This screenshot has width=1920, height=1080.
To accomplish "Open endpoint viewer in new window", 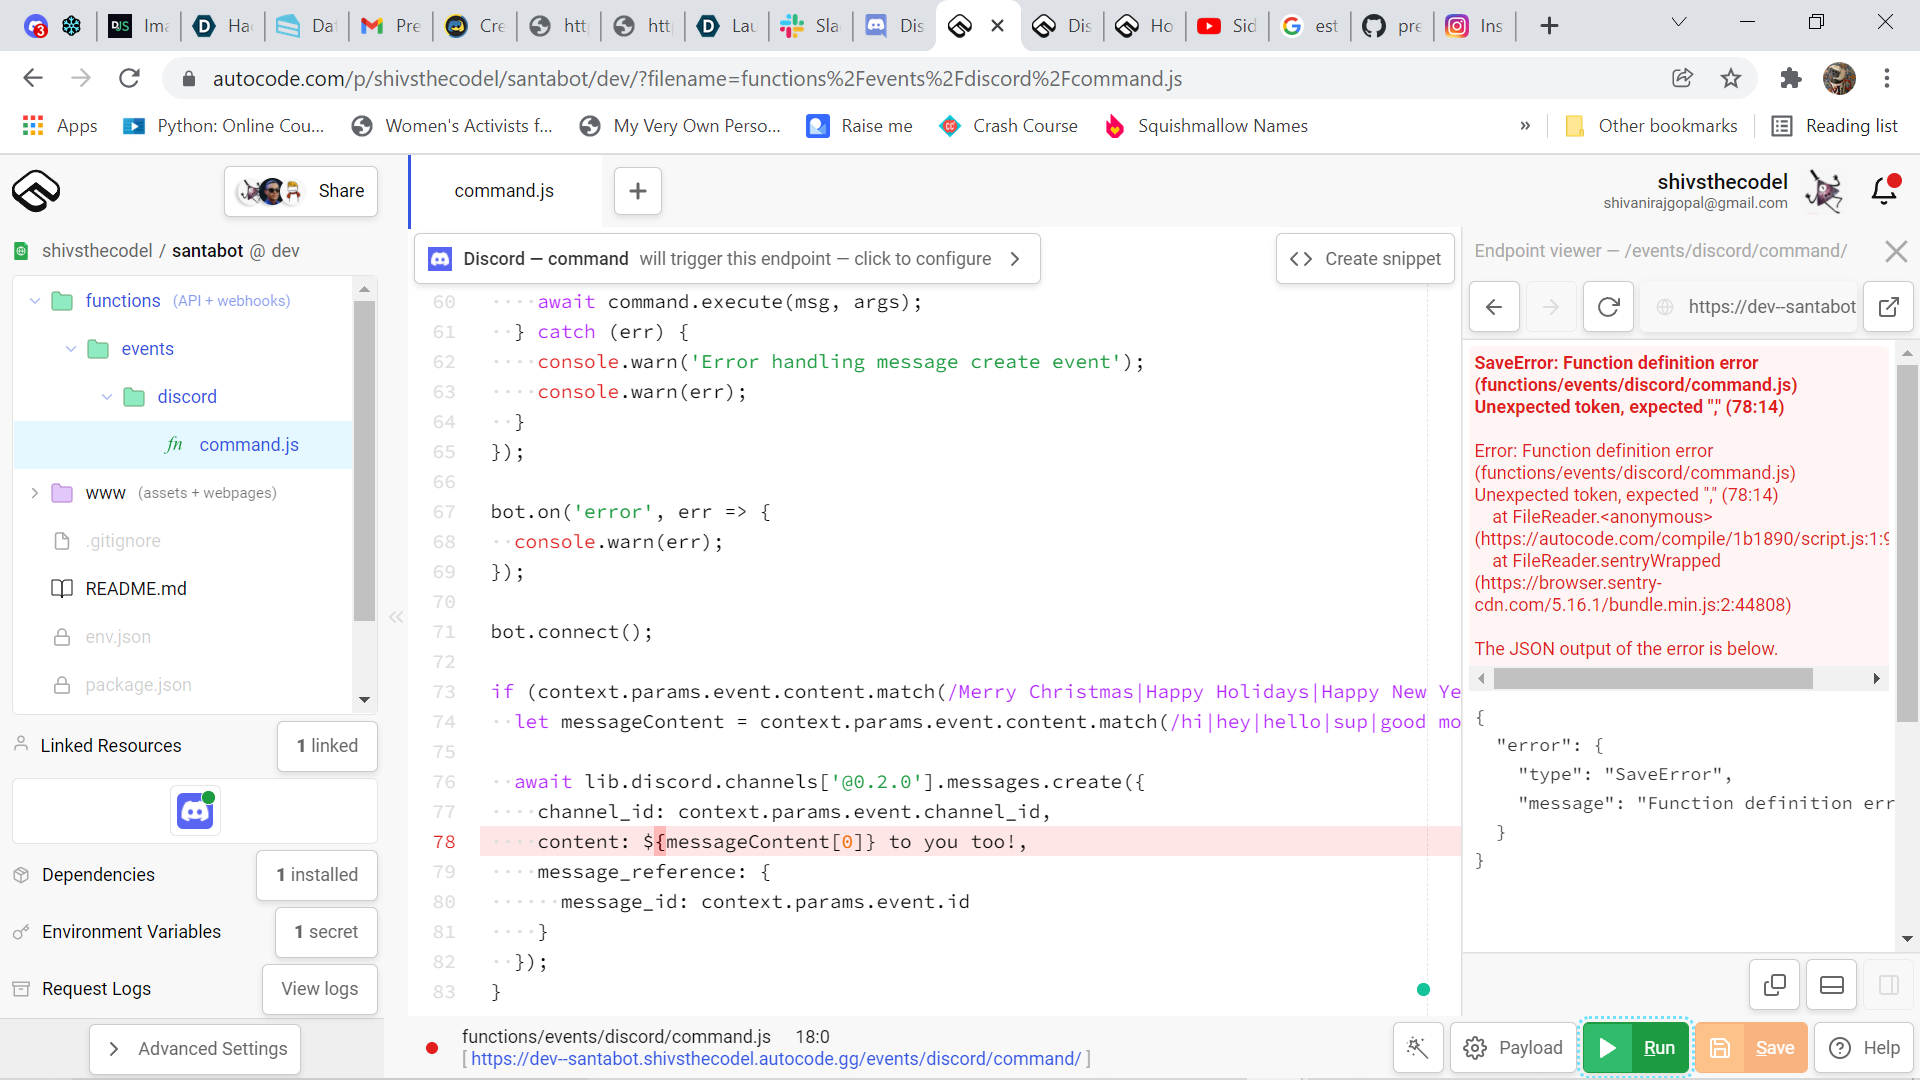I will 1888,307.
